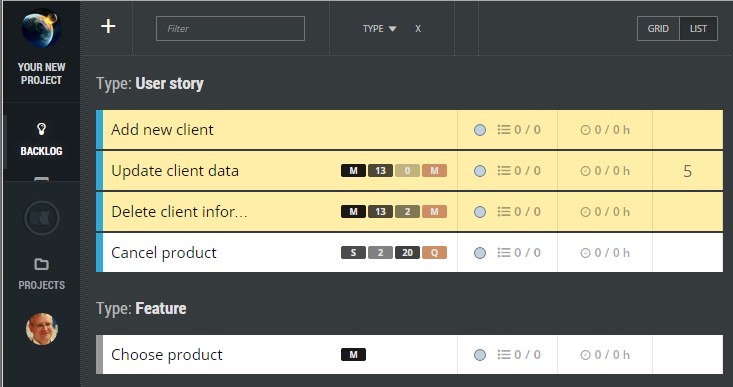733x387 pixels.
Task: Open the BACKLOG lightbulb section
Action: (41, 139)
